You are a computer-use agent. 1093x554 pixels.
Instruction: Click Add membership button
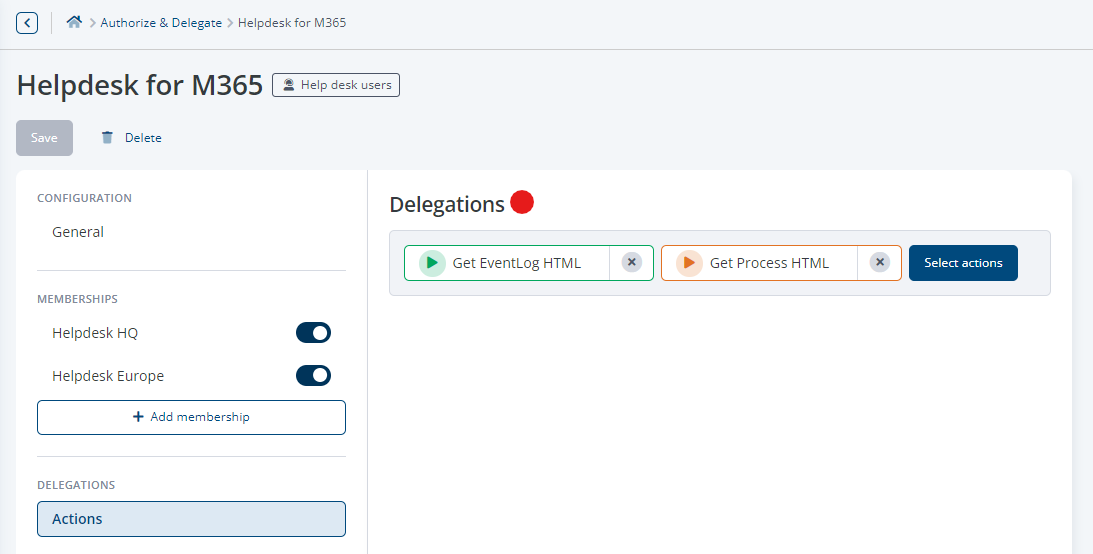coord(191,417)
